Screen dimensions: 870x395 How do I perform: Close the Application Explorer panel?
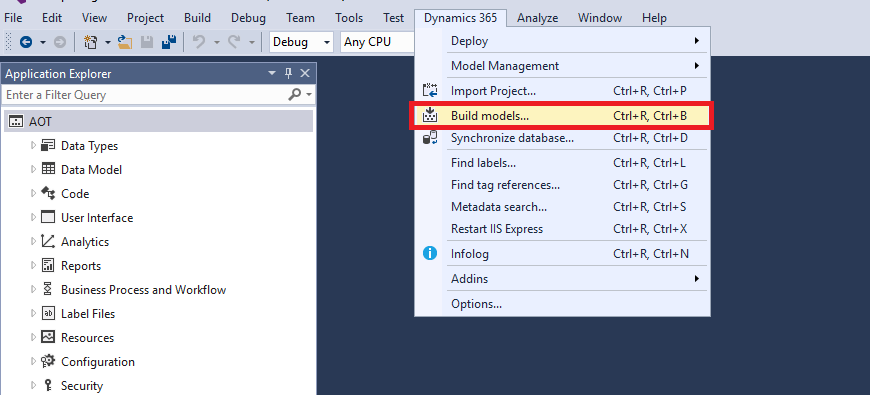pos(305,73)
